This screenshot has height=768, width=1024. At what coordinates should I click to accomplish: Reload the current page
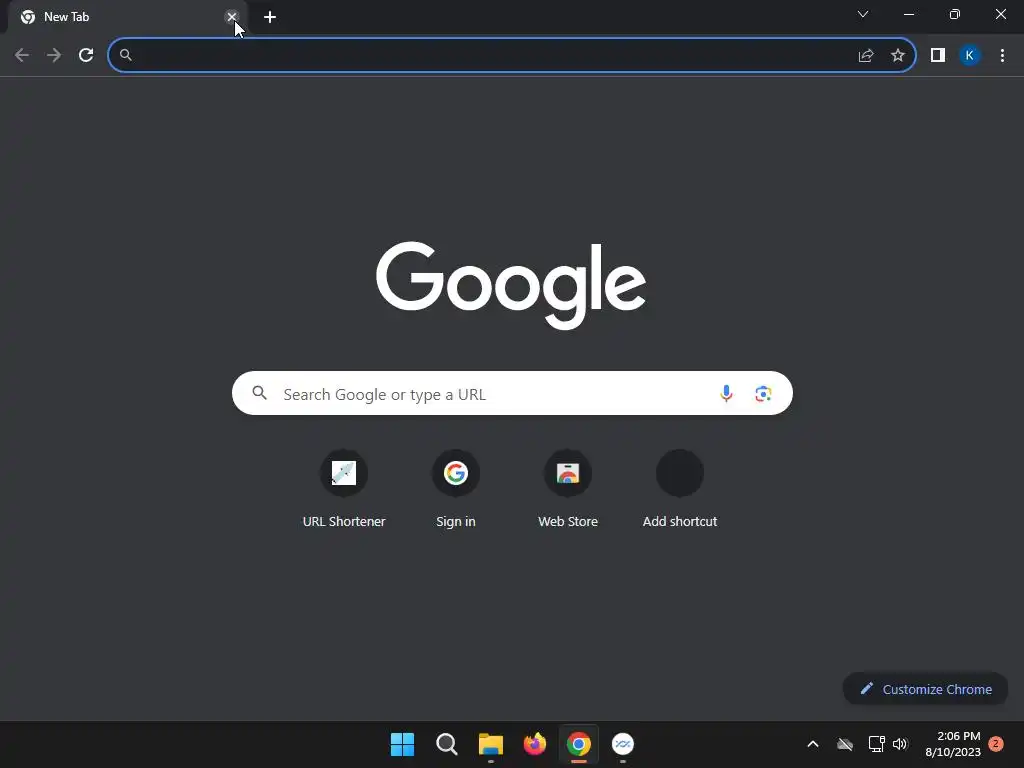pos(86,56)
